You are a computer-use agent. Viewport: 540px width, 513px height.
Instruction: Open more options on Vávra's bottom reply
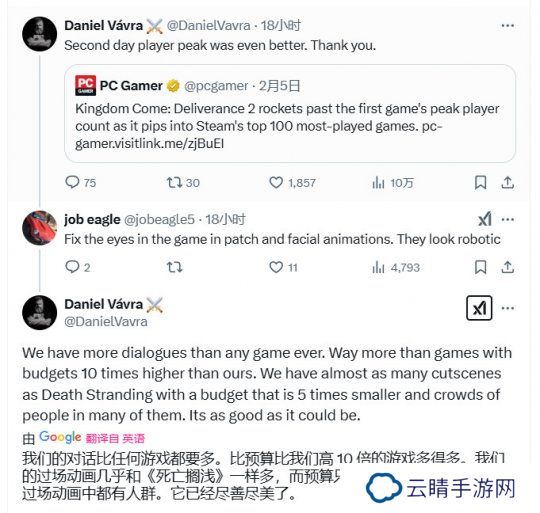[508, 308]
